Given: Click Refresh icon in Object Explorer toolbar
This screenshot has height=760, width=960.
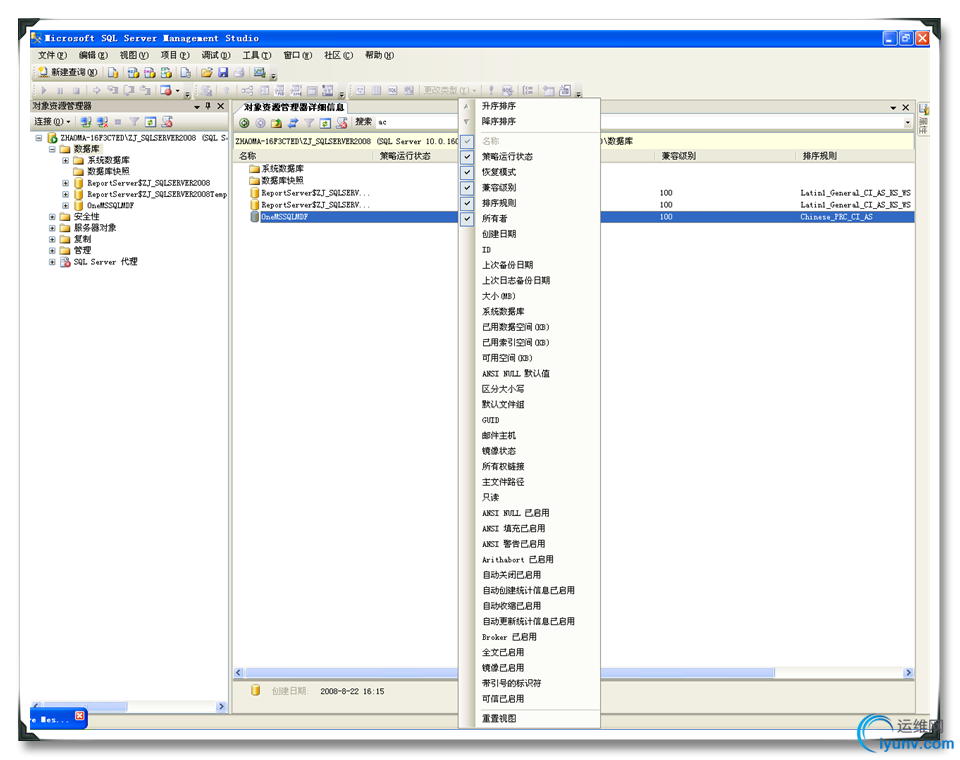Looking at the screenshot, I should 150,122.
